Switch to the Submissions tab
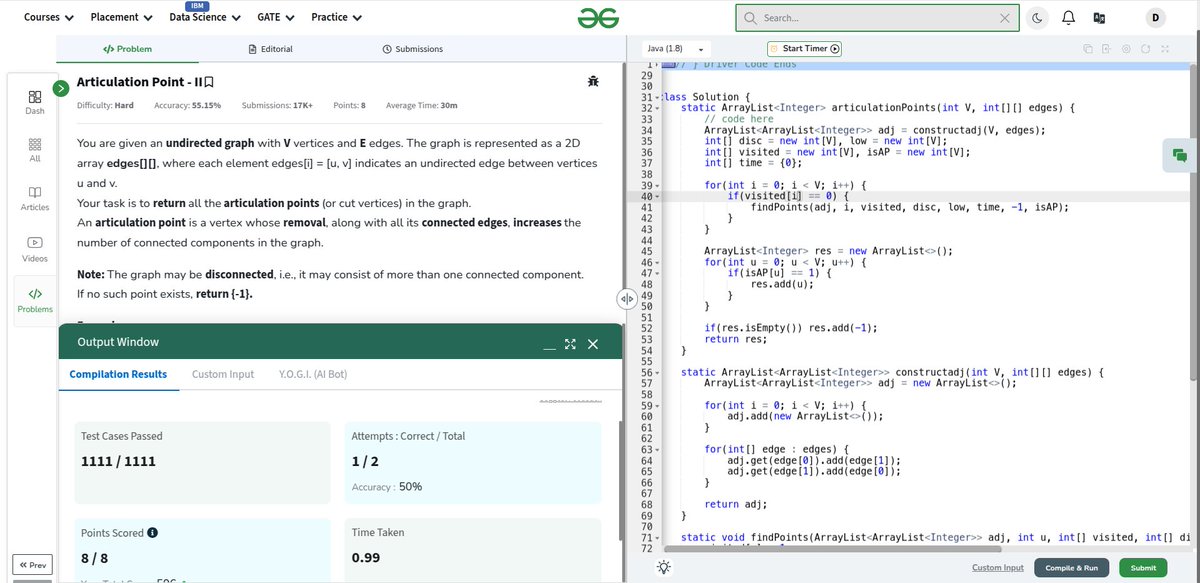 [x=412, y=48]
